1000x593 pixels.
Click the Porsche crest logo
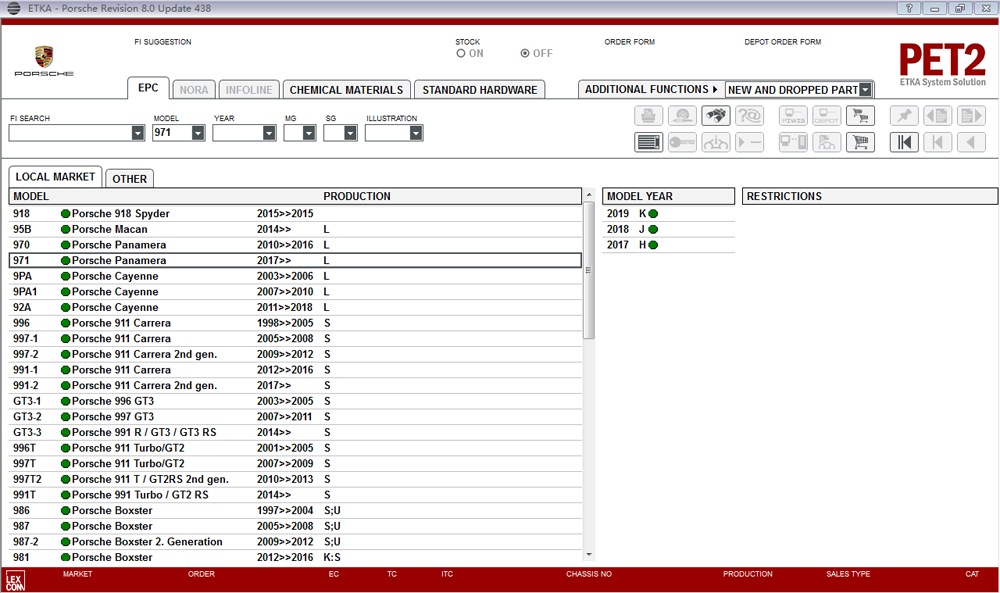[44, 57]
